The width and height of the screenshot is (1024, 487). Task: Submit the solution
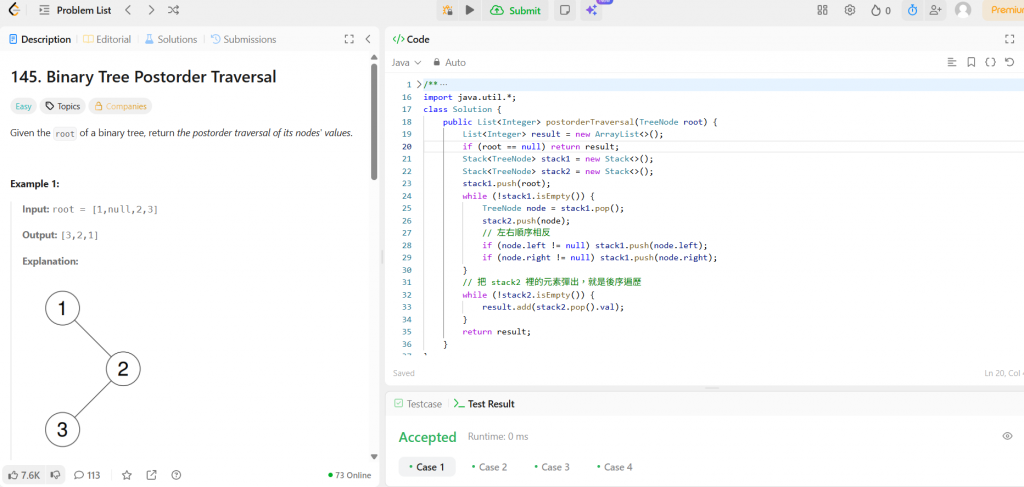click(x=515, y=10)
